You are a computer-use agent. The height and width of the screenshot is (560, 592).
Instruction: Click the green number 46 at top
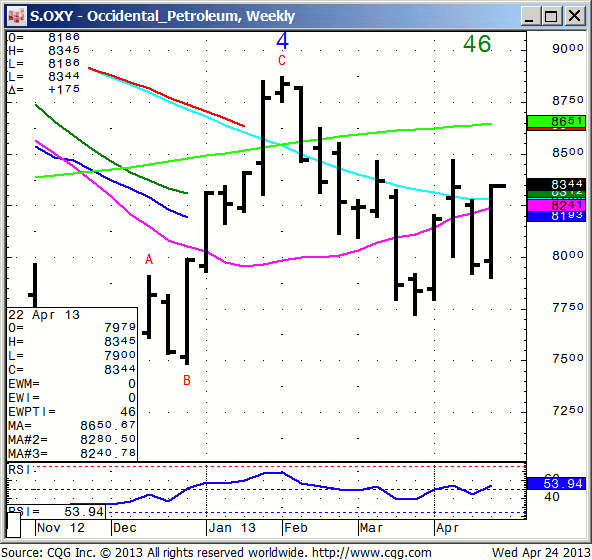point(477,44)
